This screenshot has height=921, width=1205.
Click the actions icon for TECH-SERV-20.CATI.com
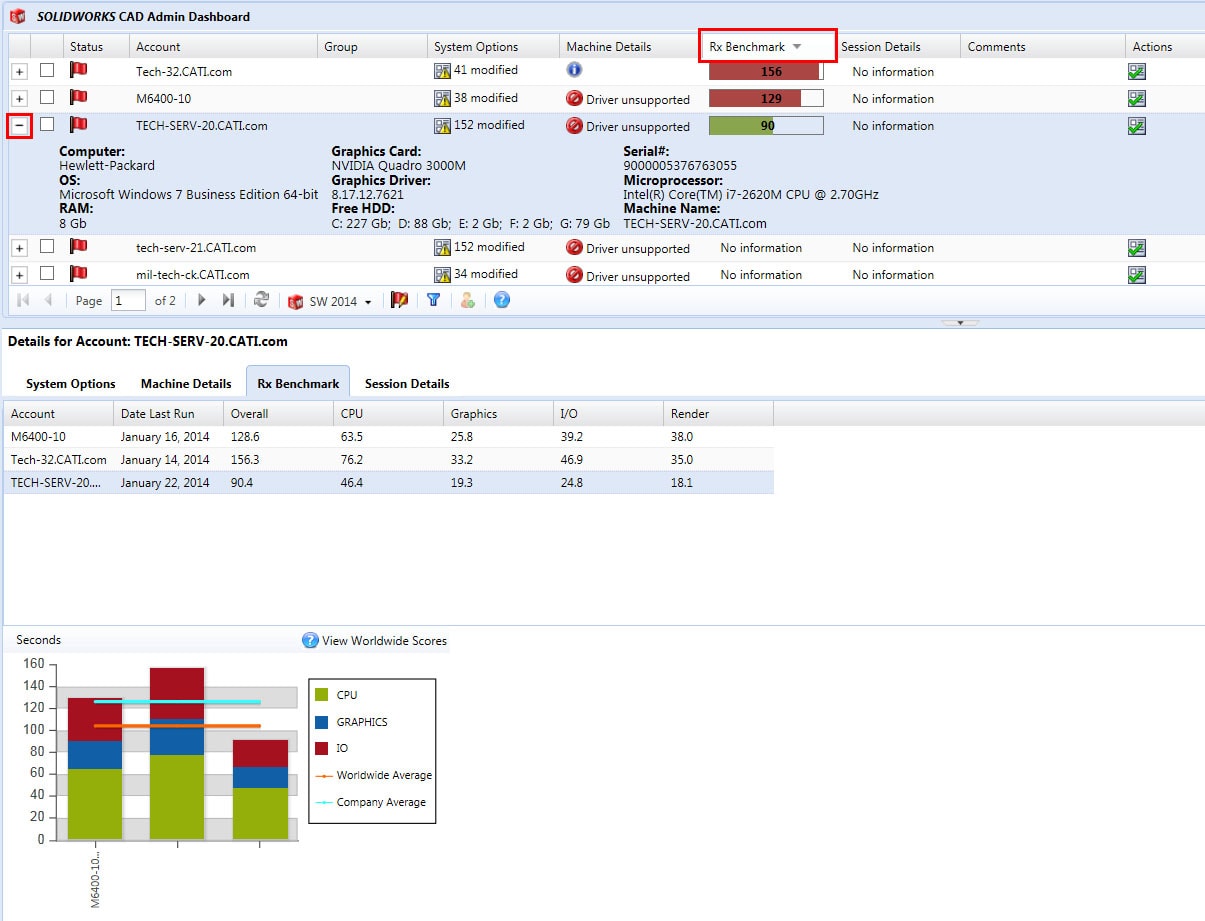click(1136, 125)
